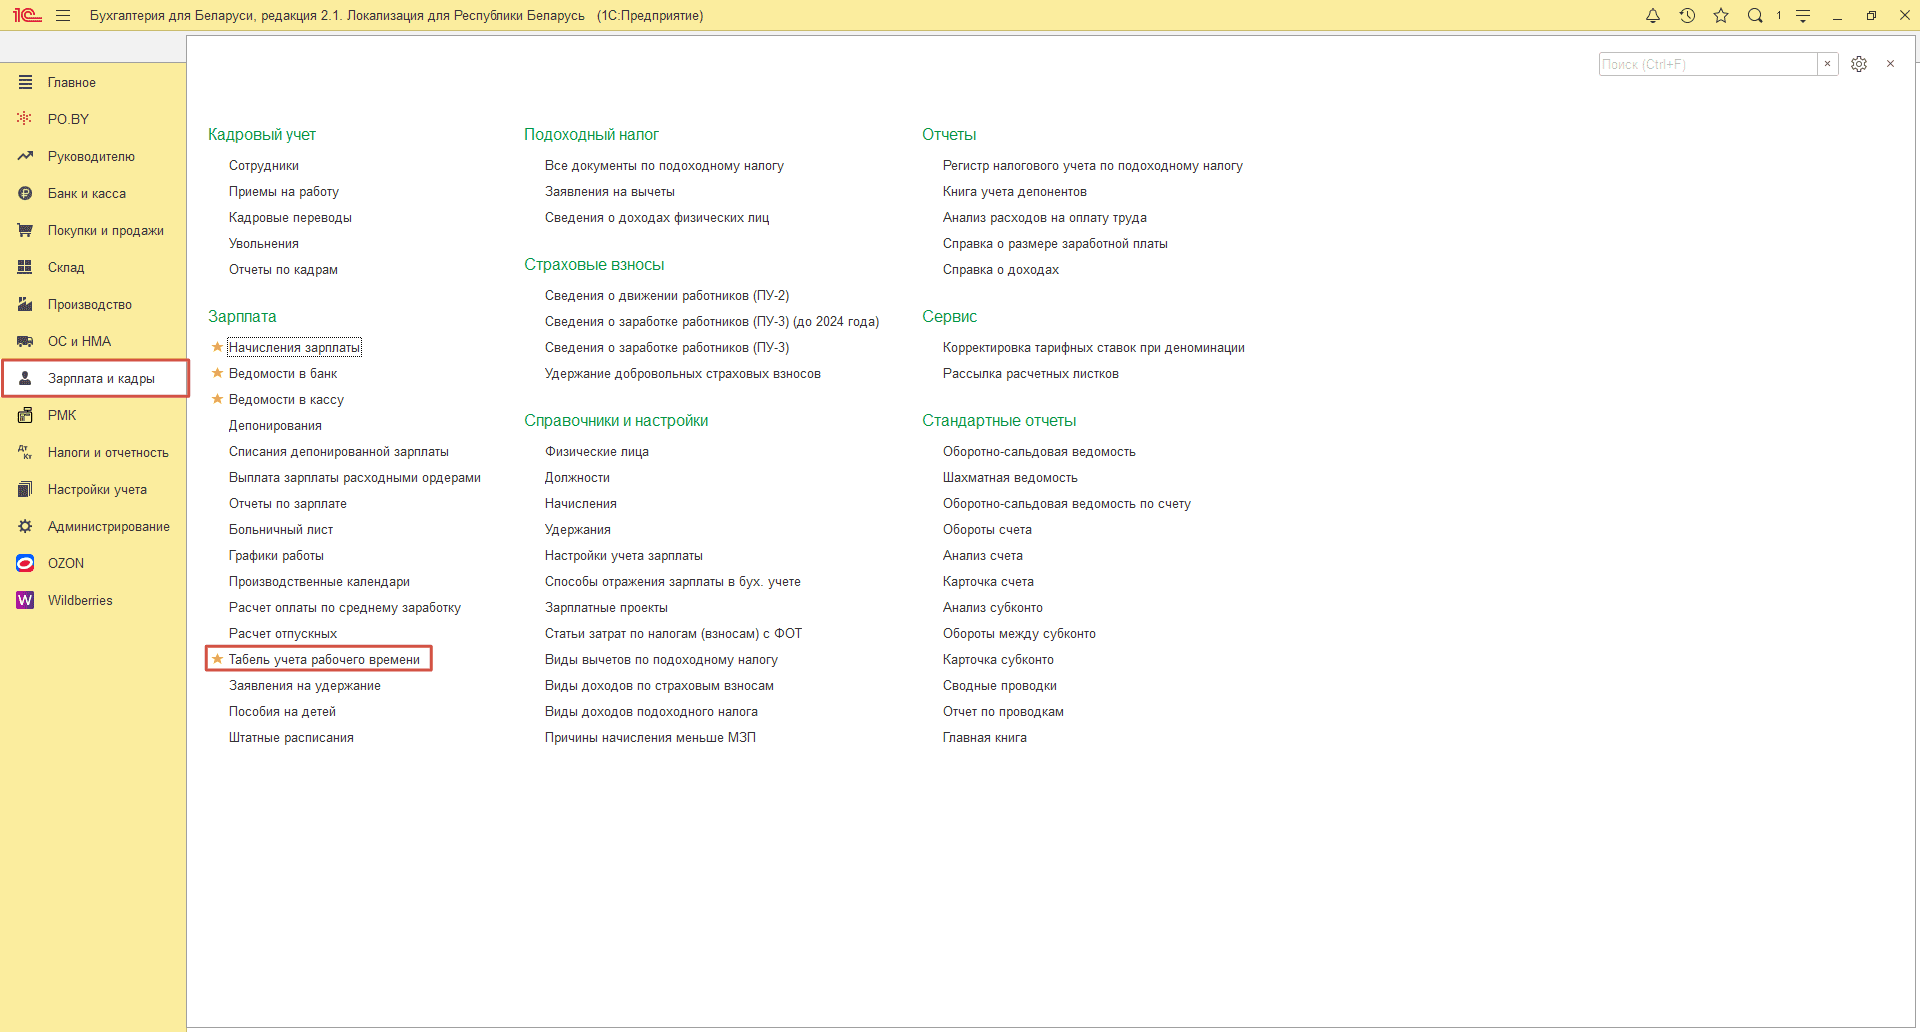1920x1032 pixels.
Task: Open Графики работы link
Action: tap(276, 555)
